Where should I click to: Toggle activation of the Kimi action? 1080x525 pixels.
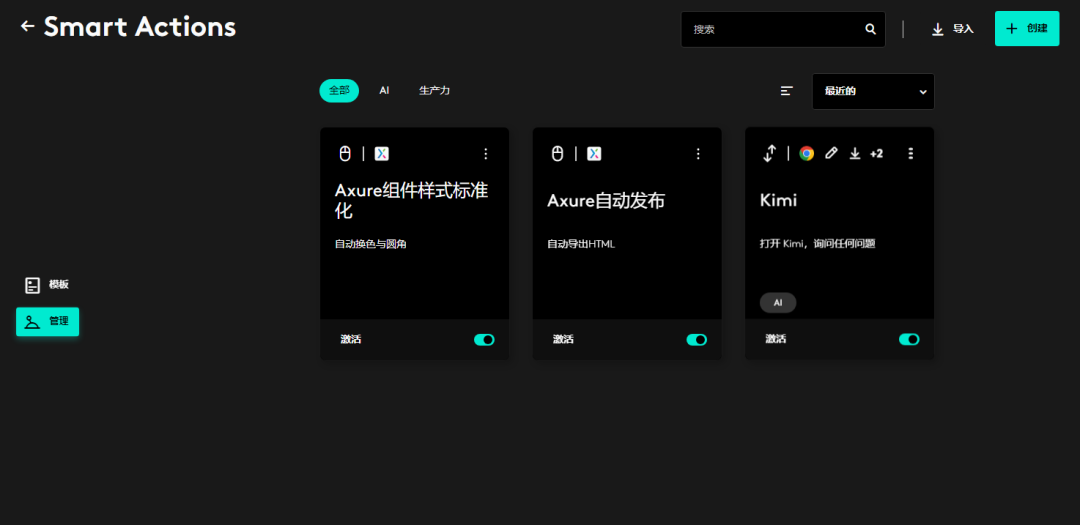point(909,340)
